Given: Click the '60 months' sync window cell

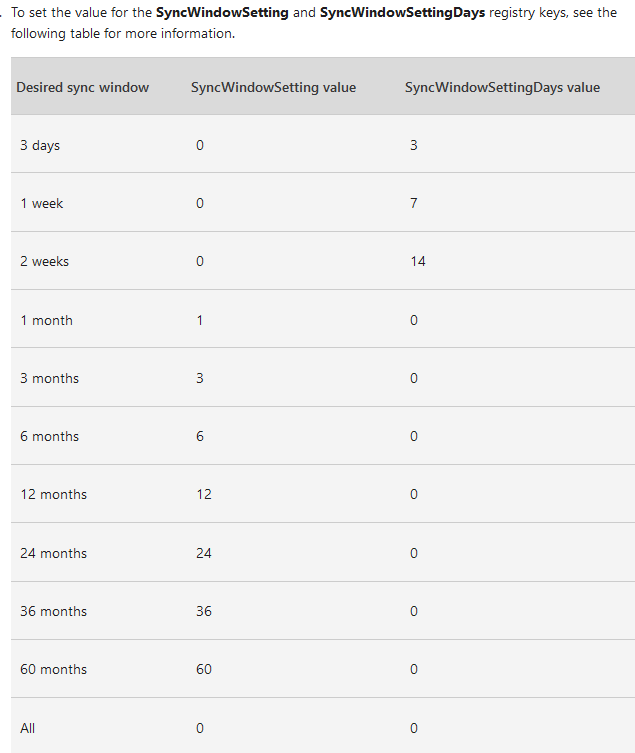Looking at the screenshot, I should (53, 669).
